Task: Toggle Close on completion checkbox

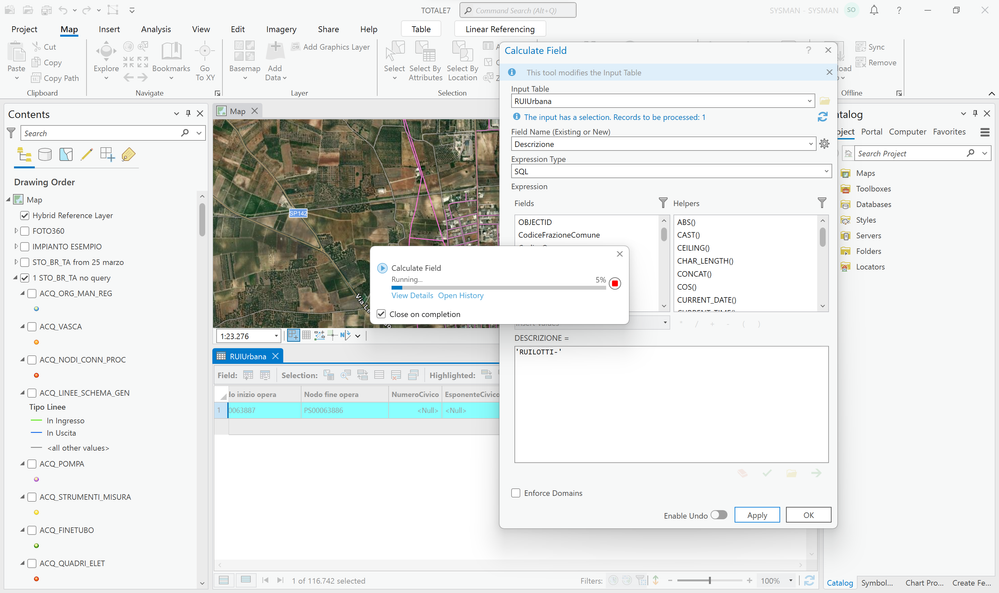Action: pos(381,314)
